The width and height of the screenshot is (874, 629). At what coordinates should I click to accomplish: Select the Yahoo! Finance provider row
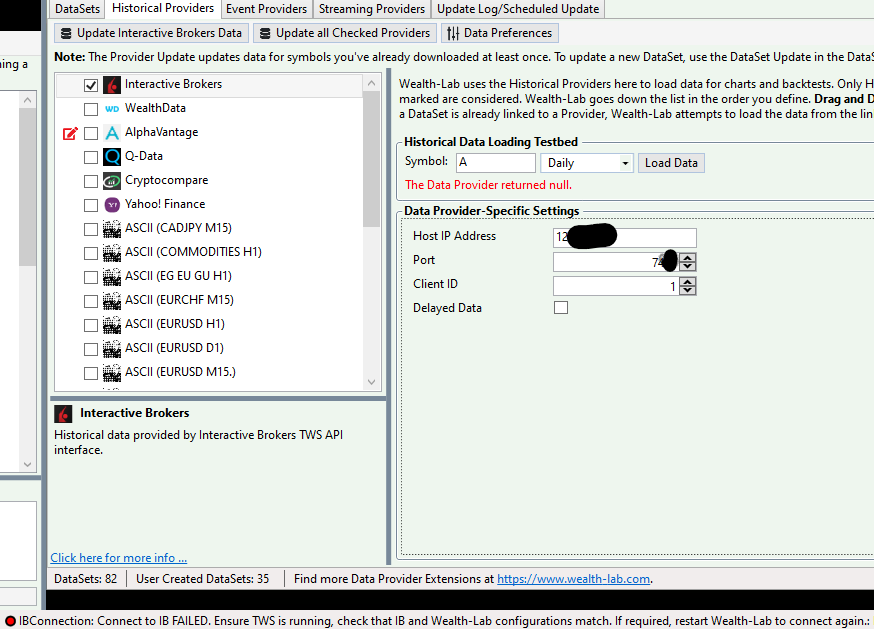tap(209, 205)
